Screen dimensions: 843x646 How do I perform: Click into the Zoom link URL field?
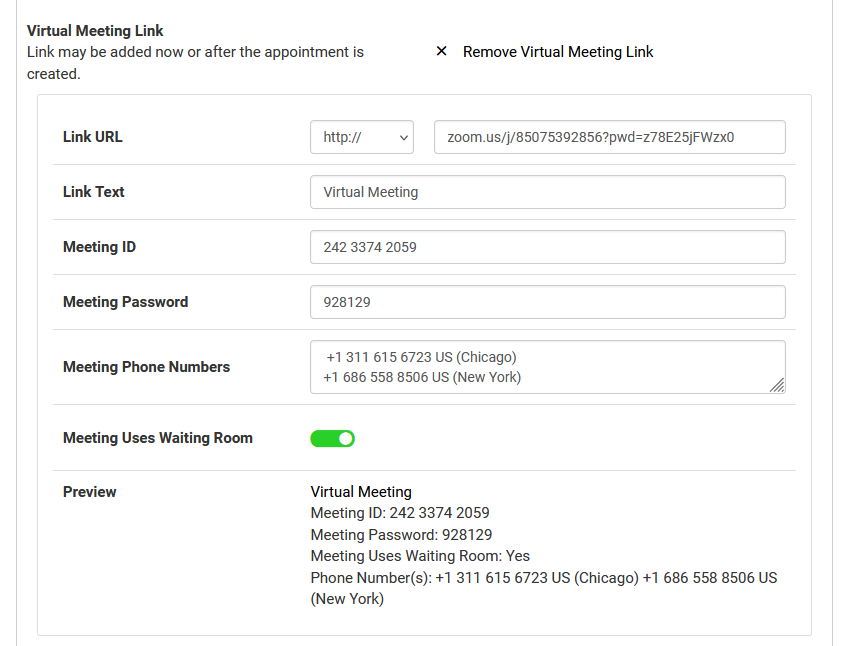click(x=609, y=138)
